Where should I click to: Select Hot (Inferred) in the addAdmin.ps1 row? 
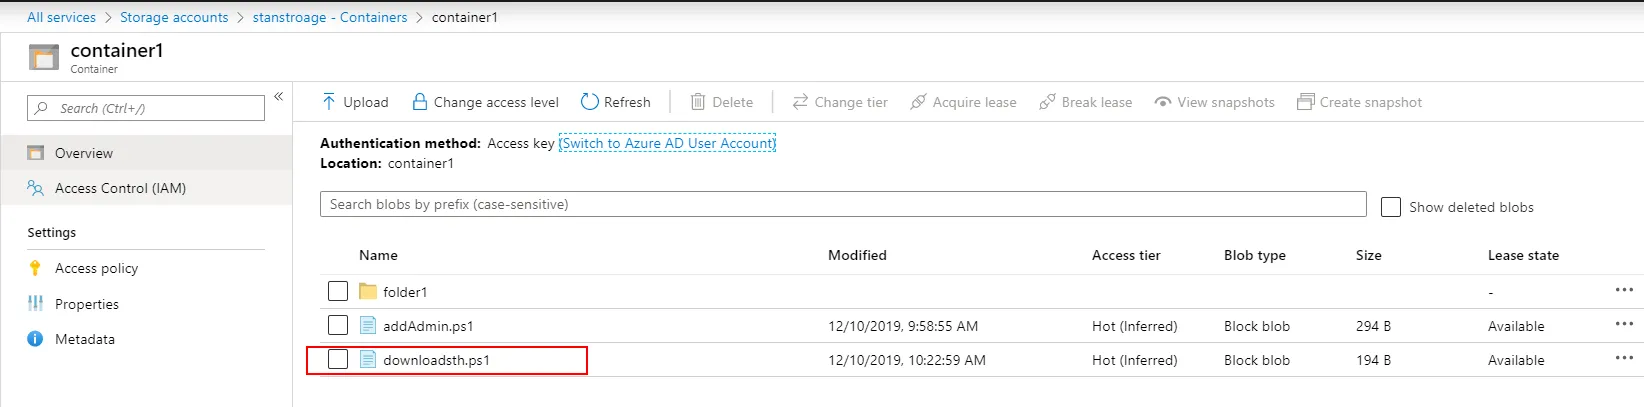click(1135, 326)
